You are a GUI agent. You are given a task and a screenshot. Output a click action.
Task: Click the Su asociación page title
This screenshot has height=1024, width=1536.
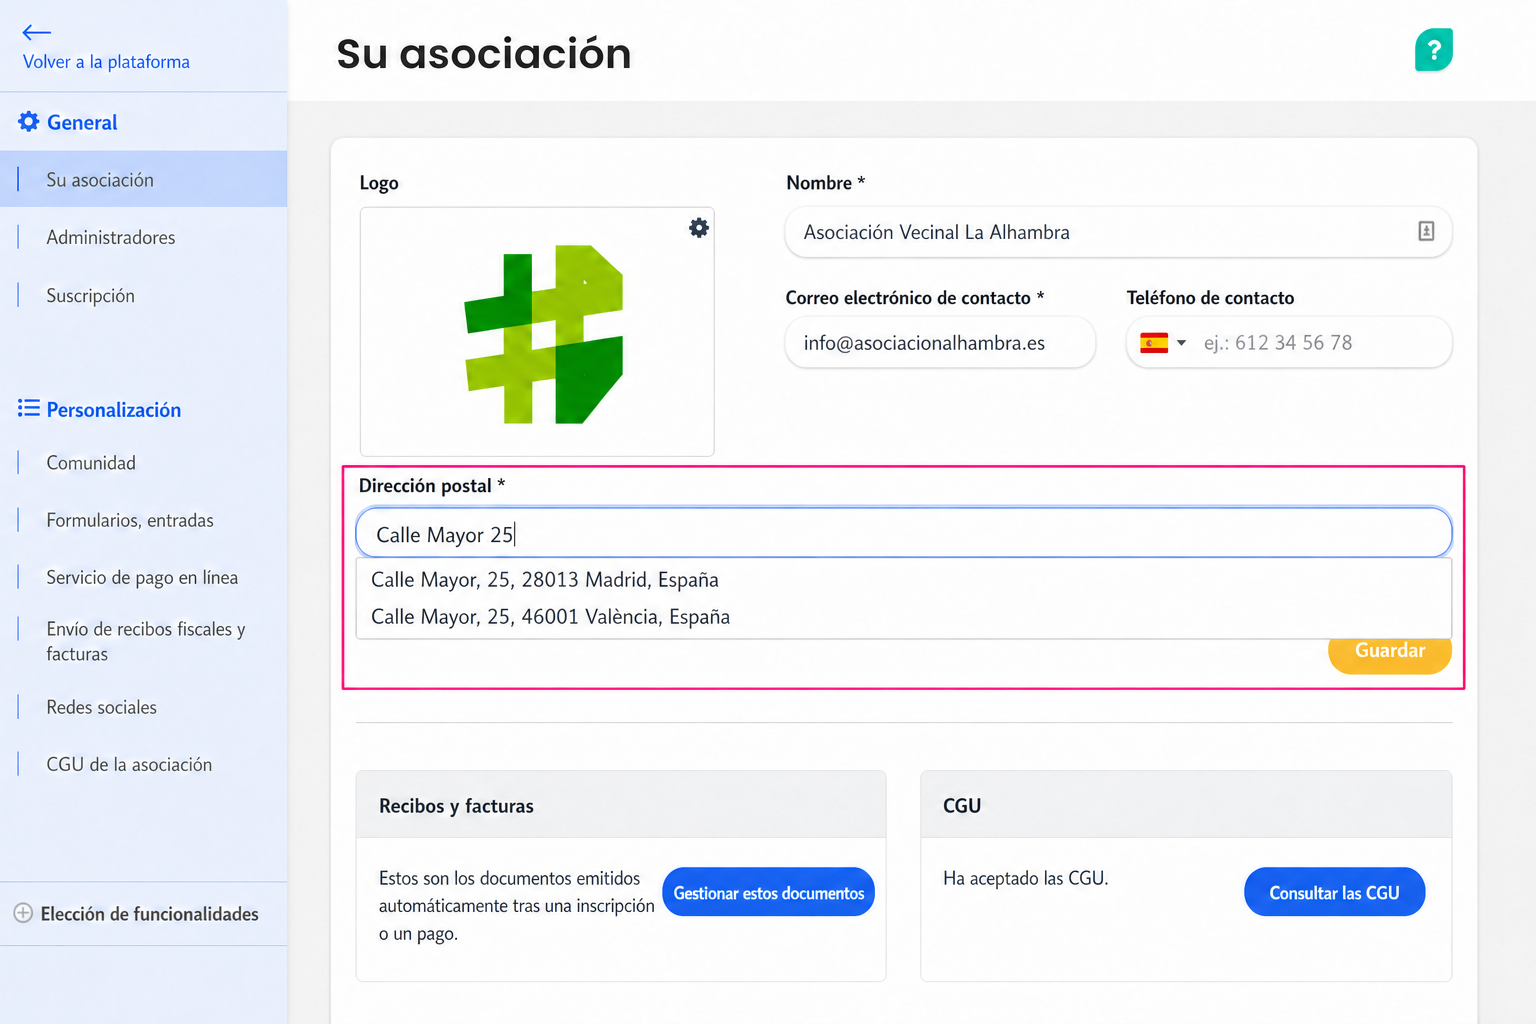pos(484,54)
